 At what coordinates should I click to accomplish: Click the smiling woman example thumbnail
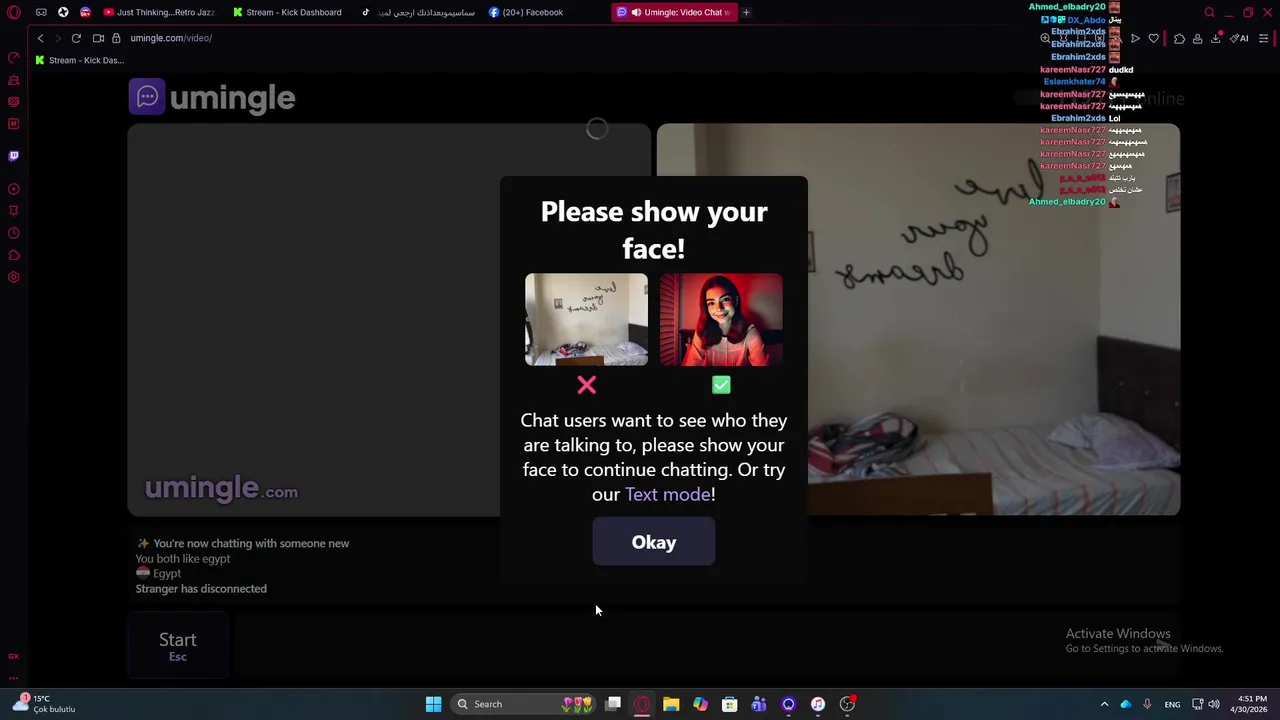pyautogui.click(x=721, y=319)
